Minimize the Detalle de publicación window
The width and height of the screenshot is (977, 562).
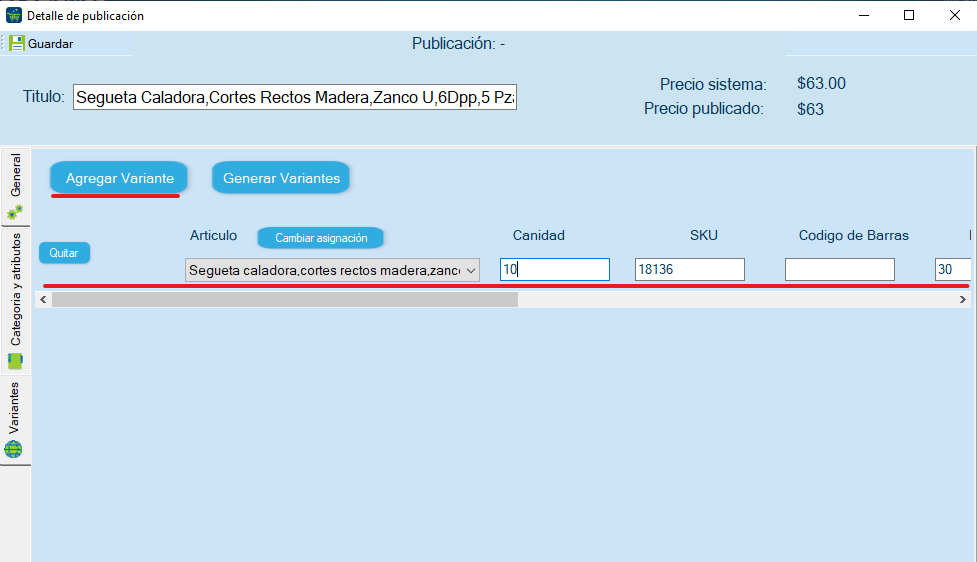pyautogui.click(x=864, y=16)
